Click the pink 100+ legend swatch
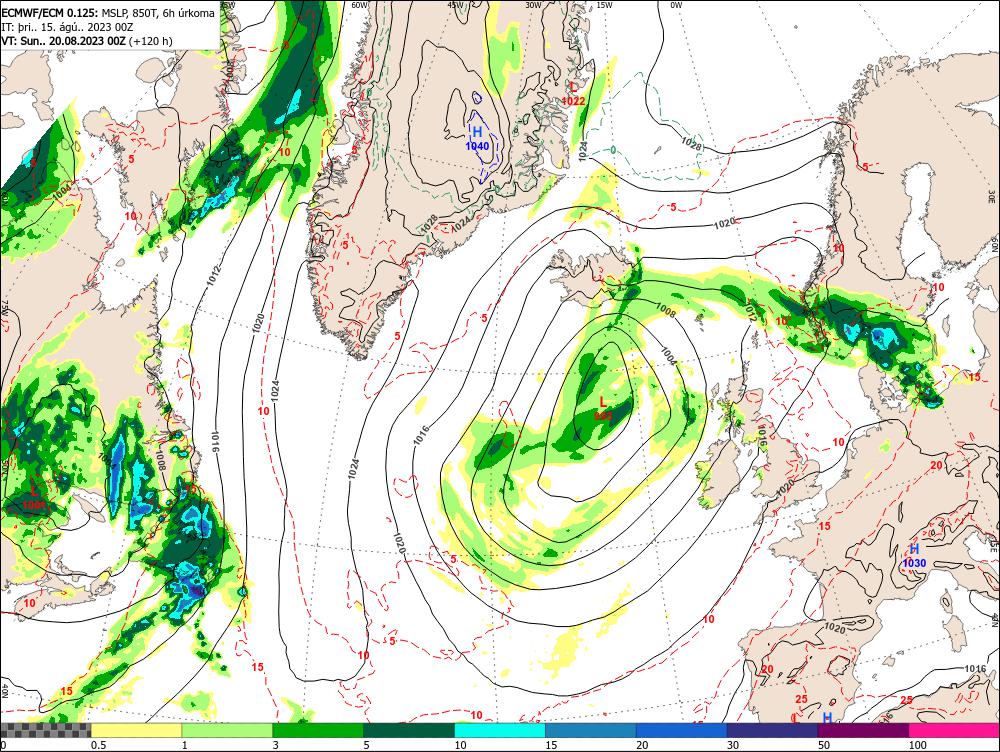 coord(954,730)
